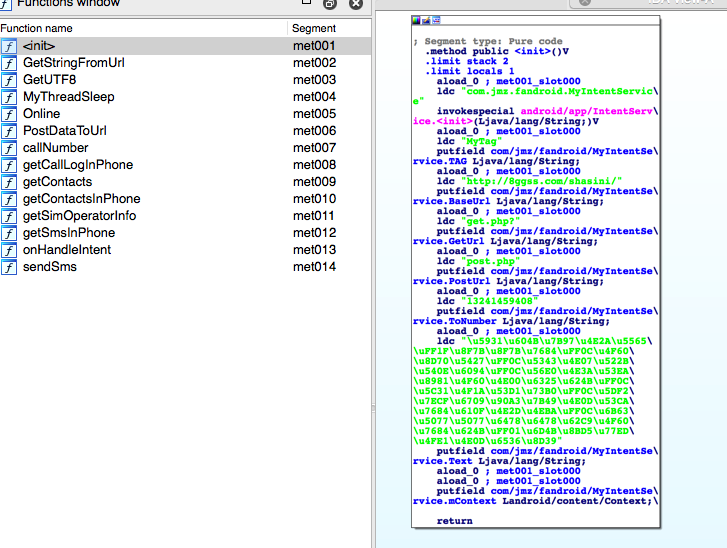Screen dimensions: 727x548
Task: Click function icon beside GetUTF8
Action: pos(9,80)
